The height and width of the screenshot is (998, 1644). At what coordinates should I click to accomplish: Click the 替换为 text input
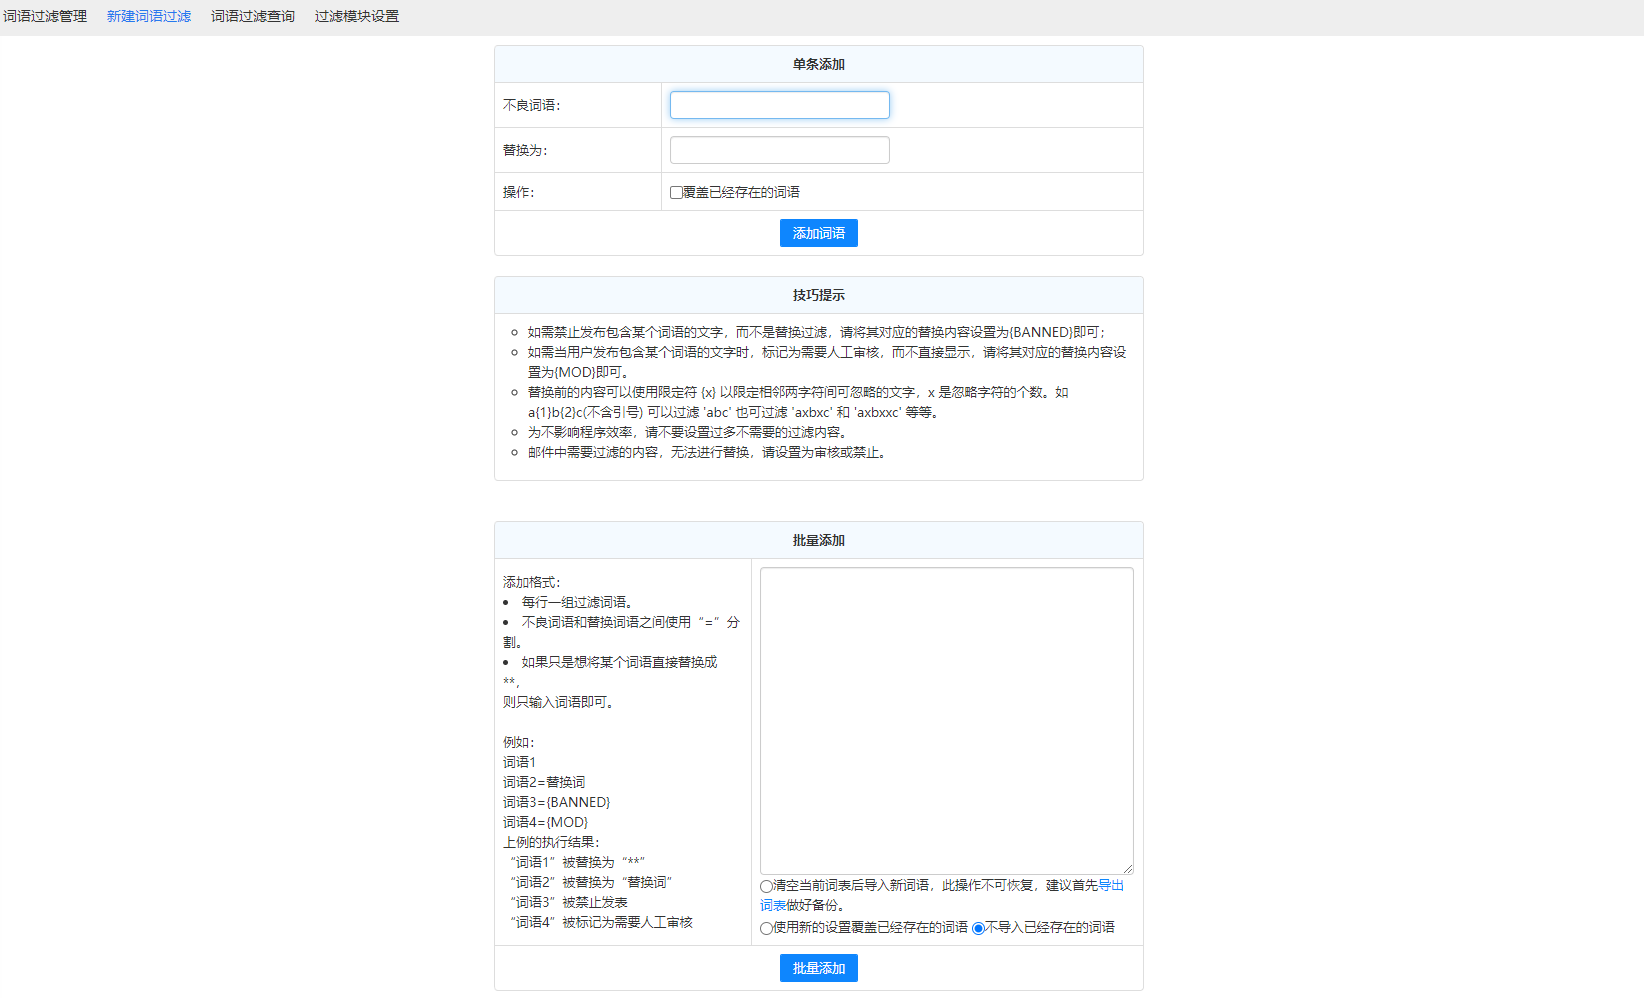pyautogui.click(x=779, y=150)
